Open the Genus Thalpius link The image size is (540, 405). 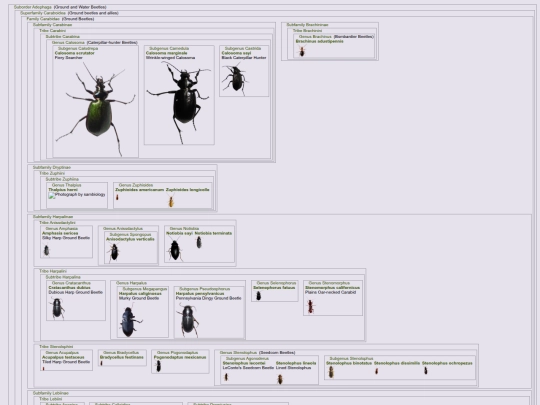(x=66, y=185)
